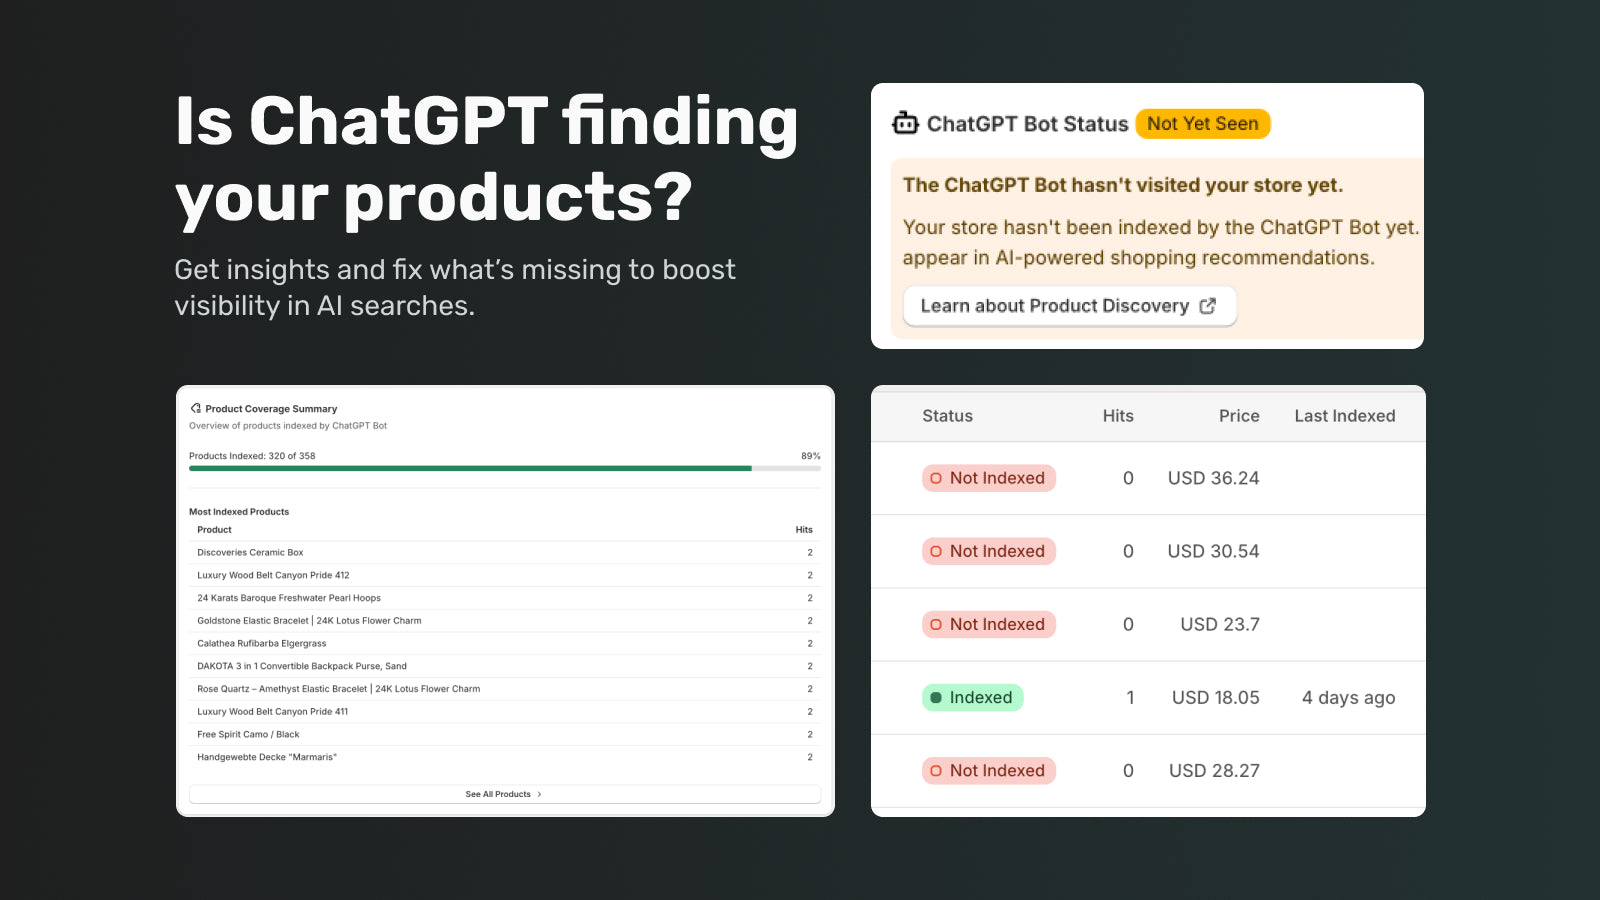
Task: Sort by the Status column header
Action: click(x=947, y=416)
